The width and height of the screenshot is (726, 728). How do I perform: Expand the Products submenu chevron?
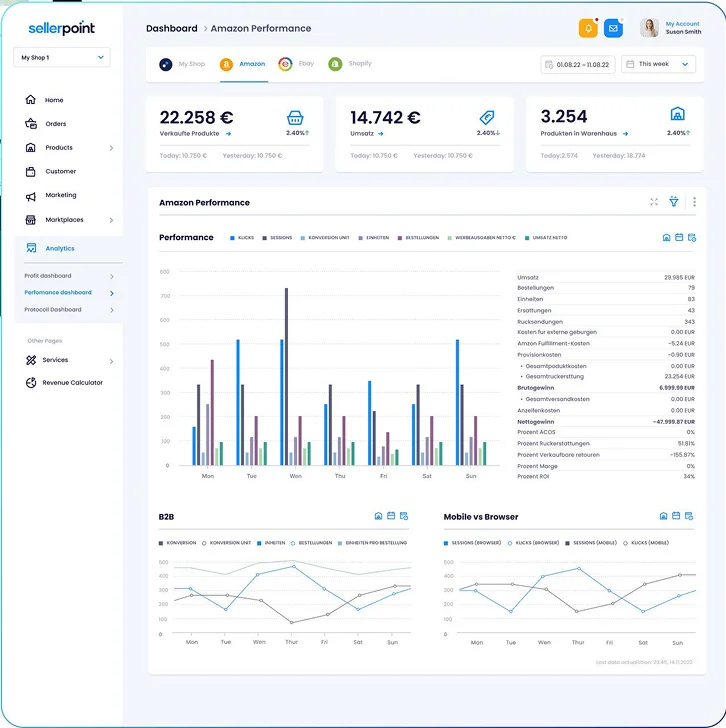coord(111,148)
